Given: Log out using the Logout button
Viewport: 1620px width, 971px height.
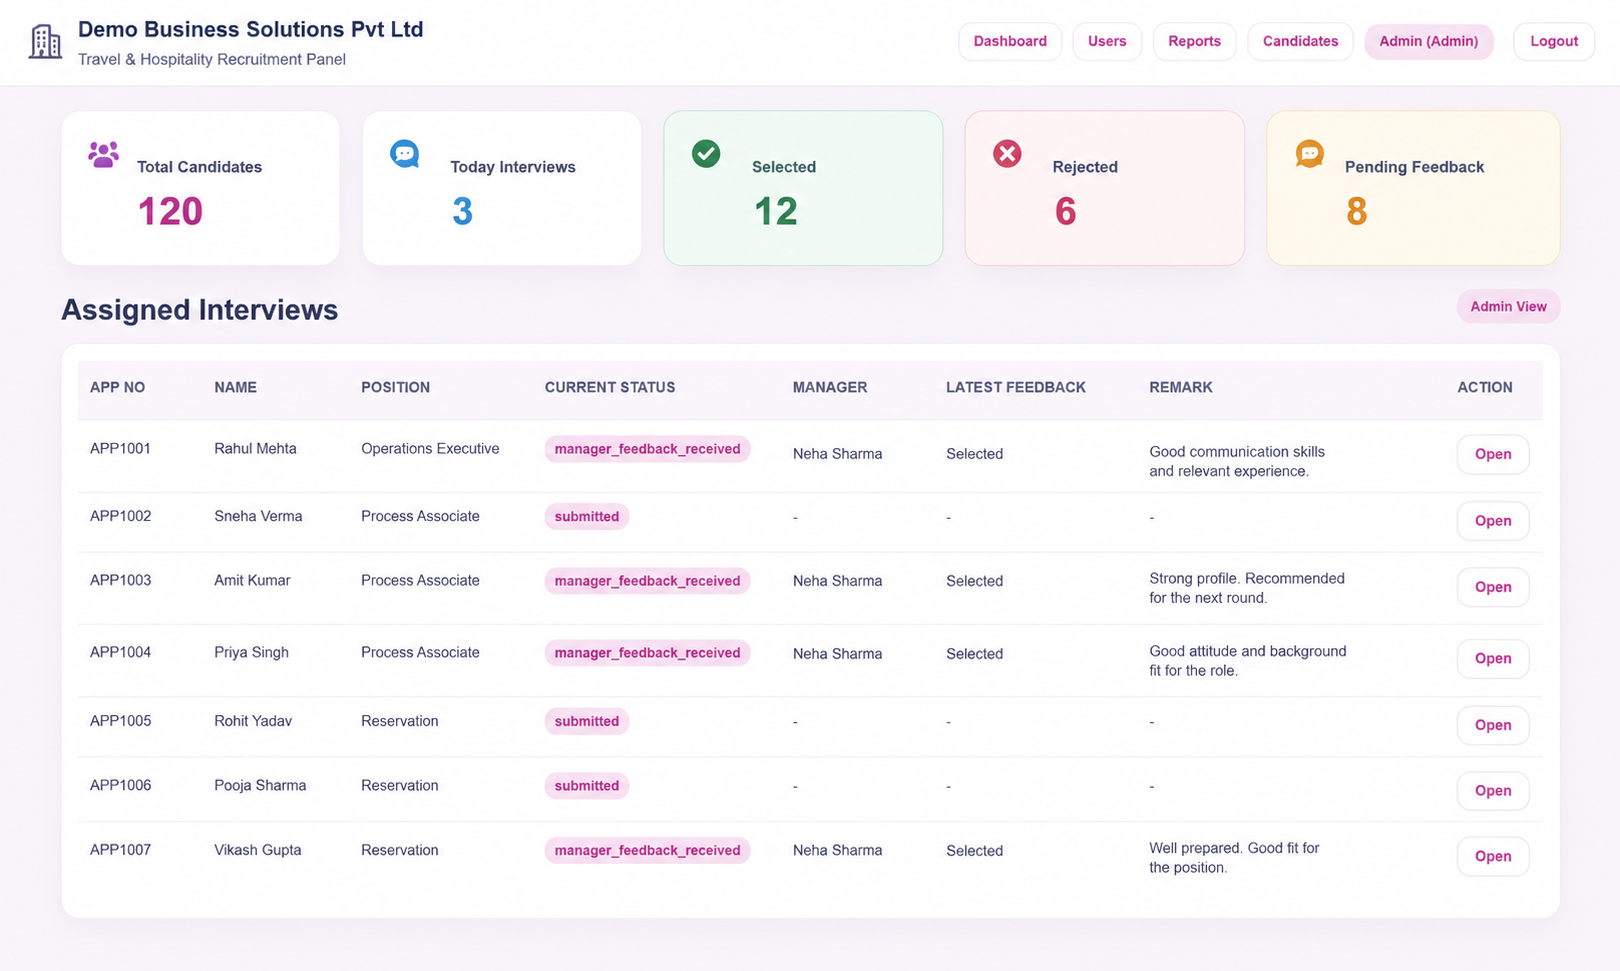Looking at the screenshot, I should coord(1554,41).
